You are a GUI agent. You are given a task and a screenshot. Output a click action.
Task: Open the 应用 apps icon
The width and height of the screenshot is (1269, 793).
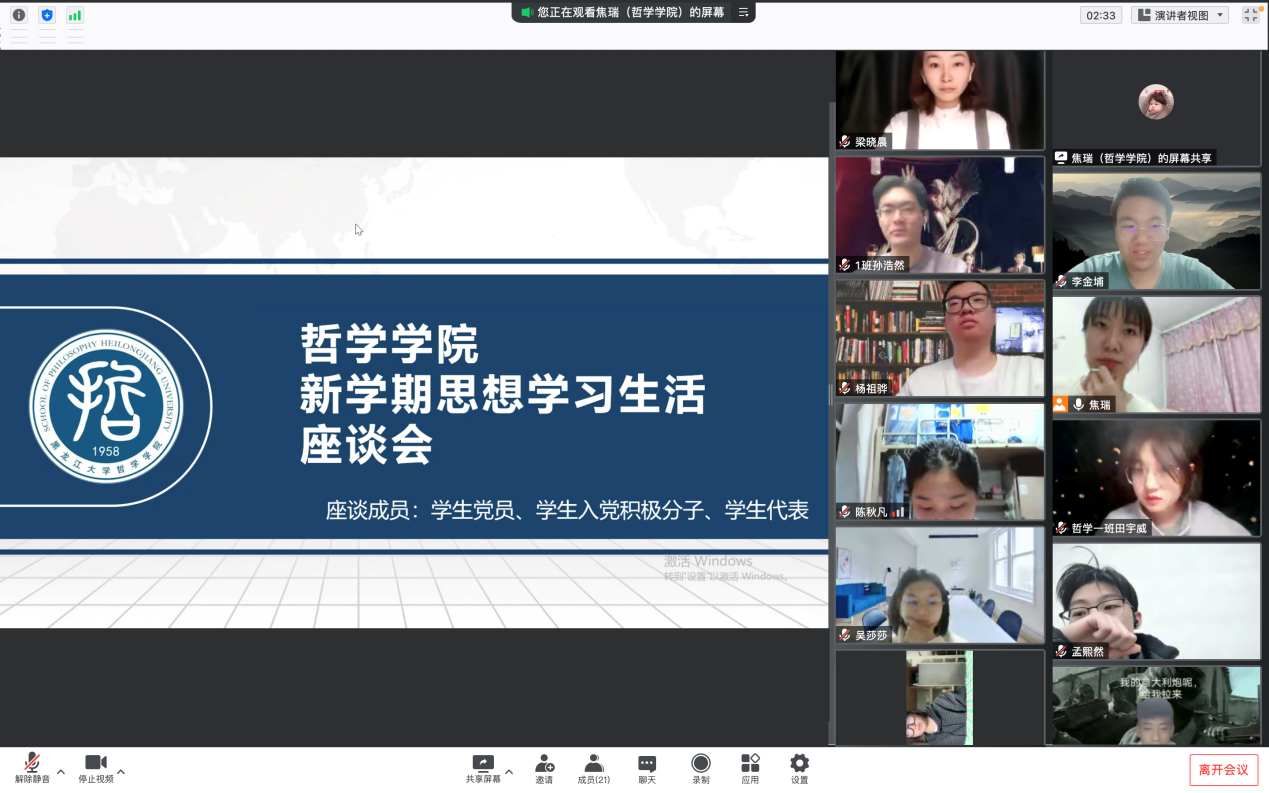[x=750, y=767]
